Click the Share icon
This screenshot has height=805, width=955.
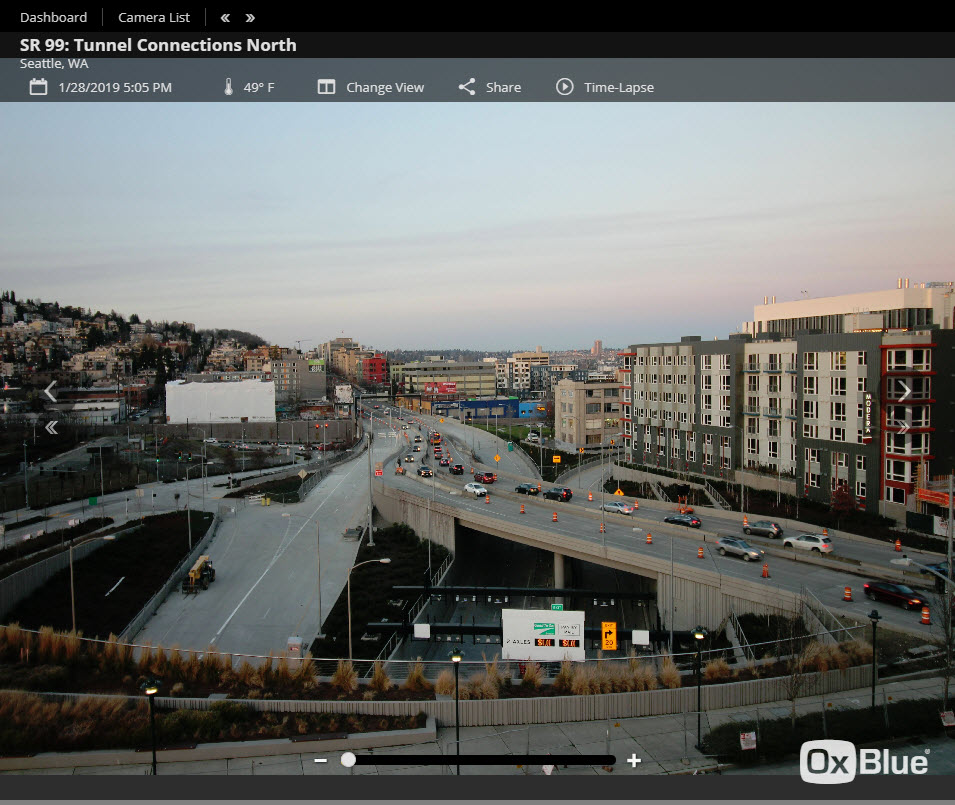(467, 87)
